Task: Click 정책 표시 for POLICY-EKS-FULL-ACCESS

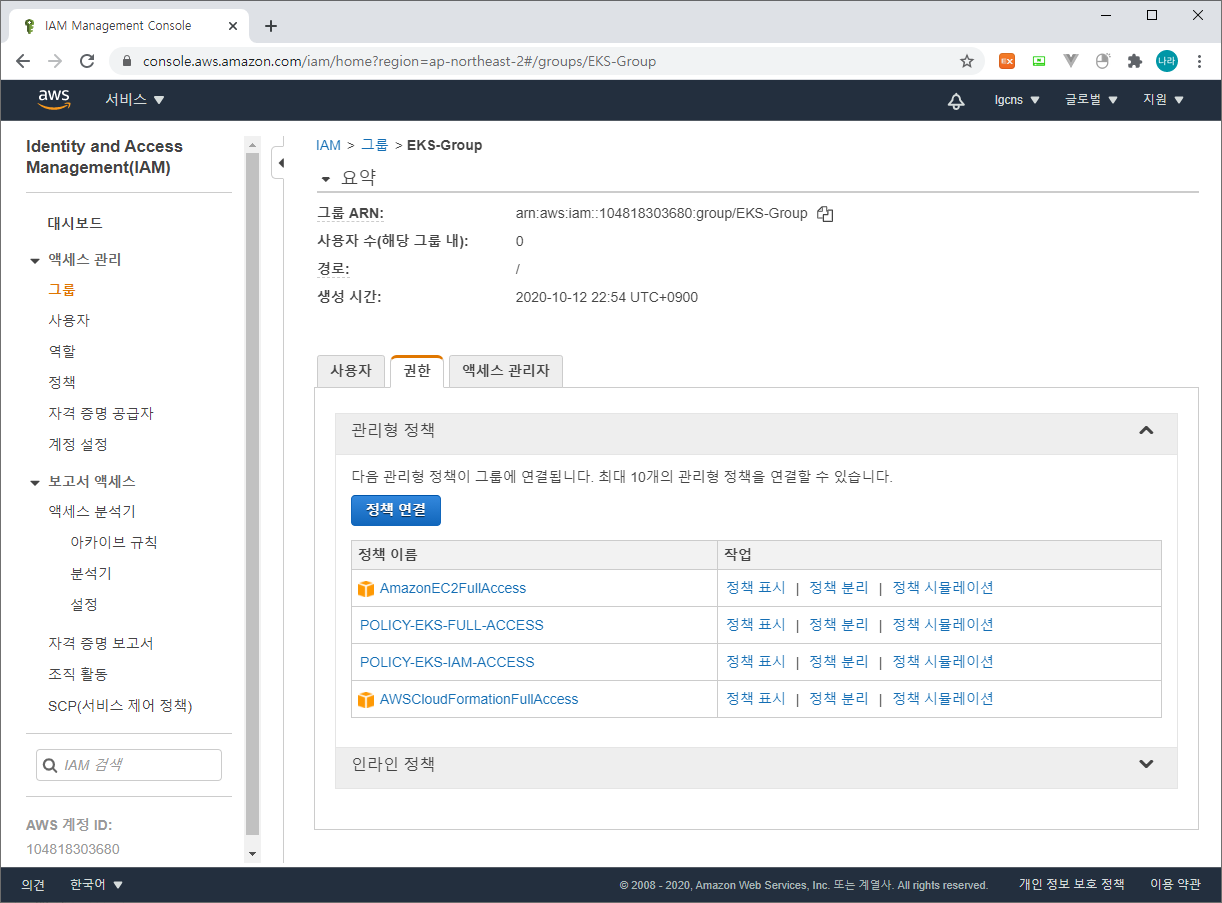Action: click(756, 625)
